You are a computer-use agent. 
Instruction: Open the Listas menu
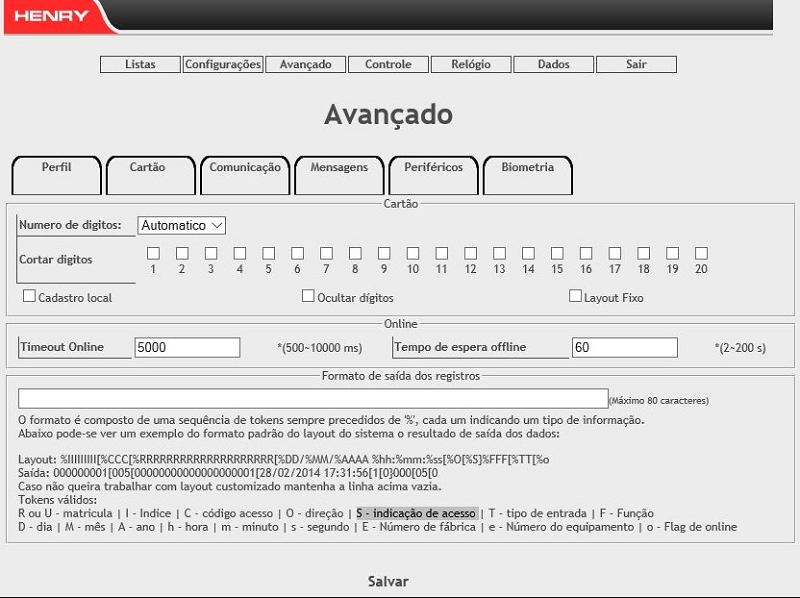click(x=140, y=64)
